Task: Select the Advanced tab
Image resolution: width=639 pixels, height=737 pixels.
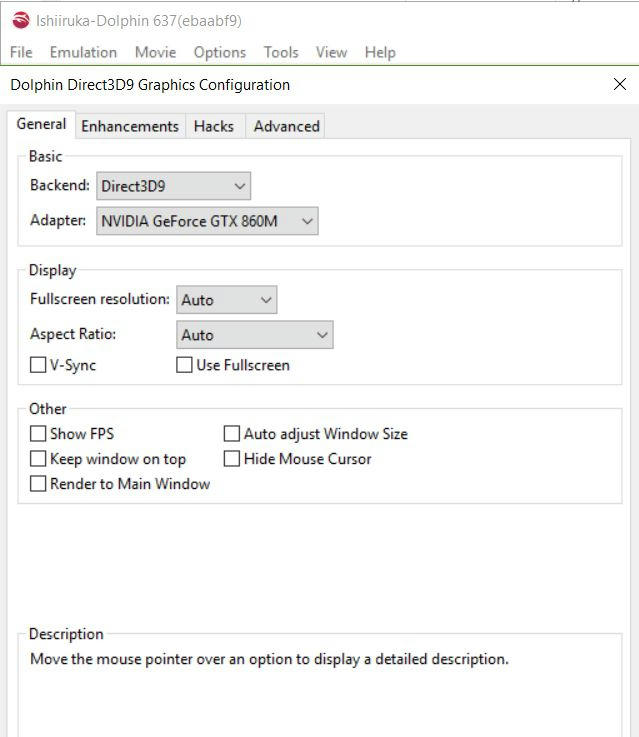Action: tap(286, 126)
